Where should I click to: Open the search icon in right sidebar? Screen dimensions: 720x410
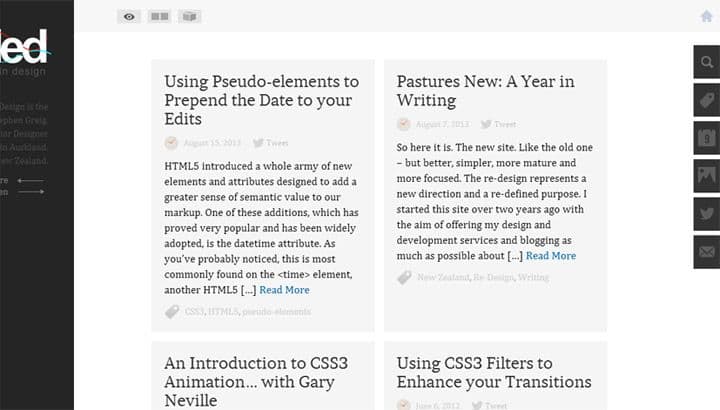pos(707,63)
